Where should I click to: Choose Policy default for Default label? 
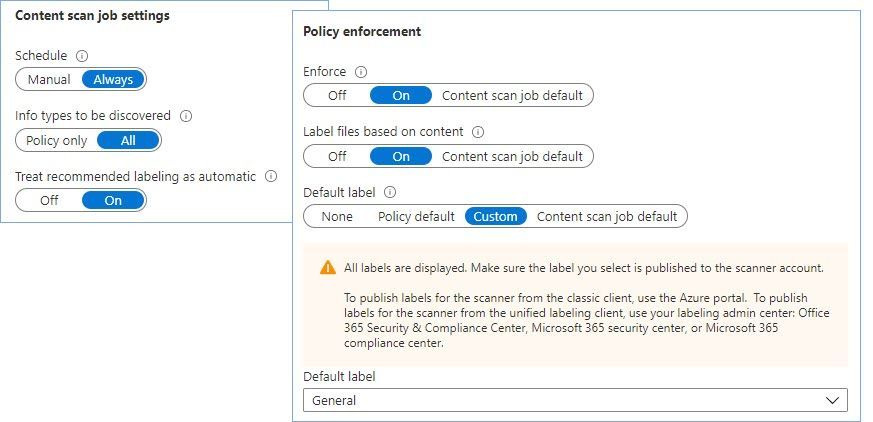416,216
